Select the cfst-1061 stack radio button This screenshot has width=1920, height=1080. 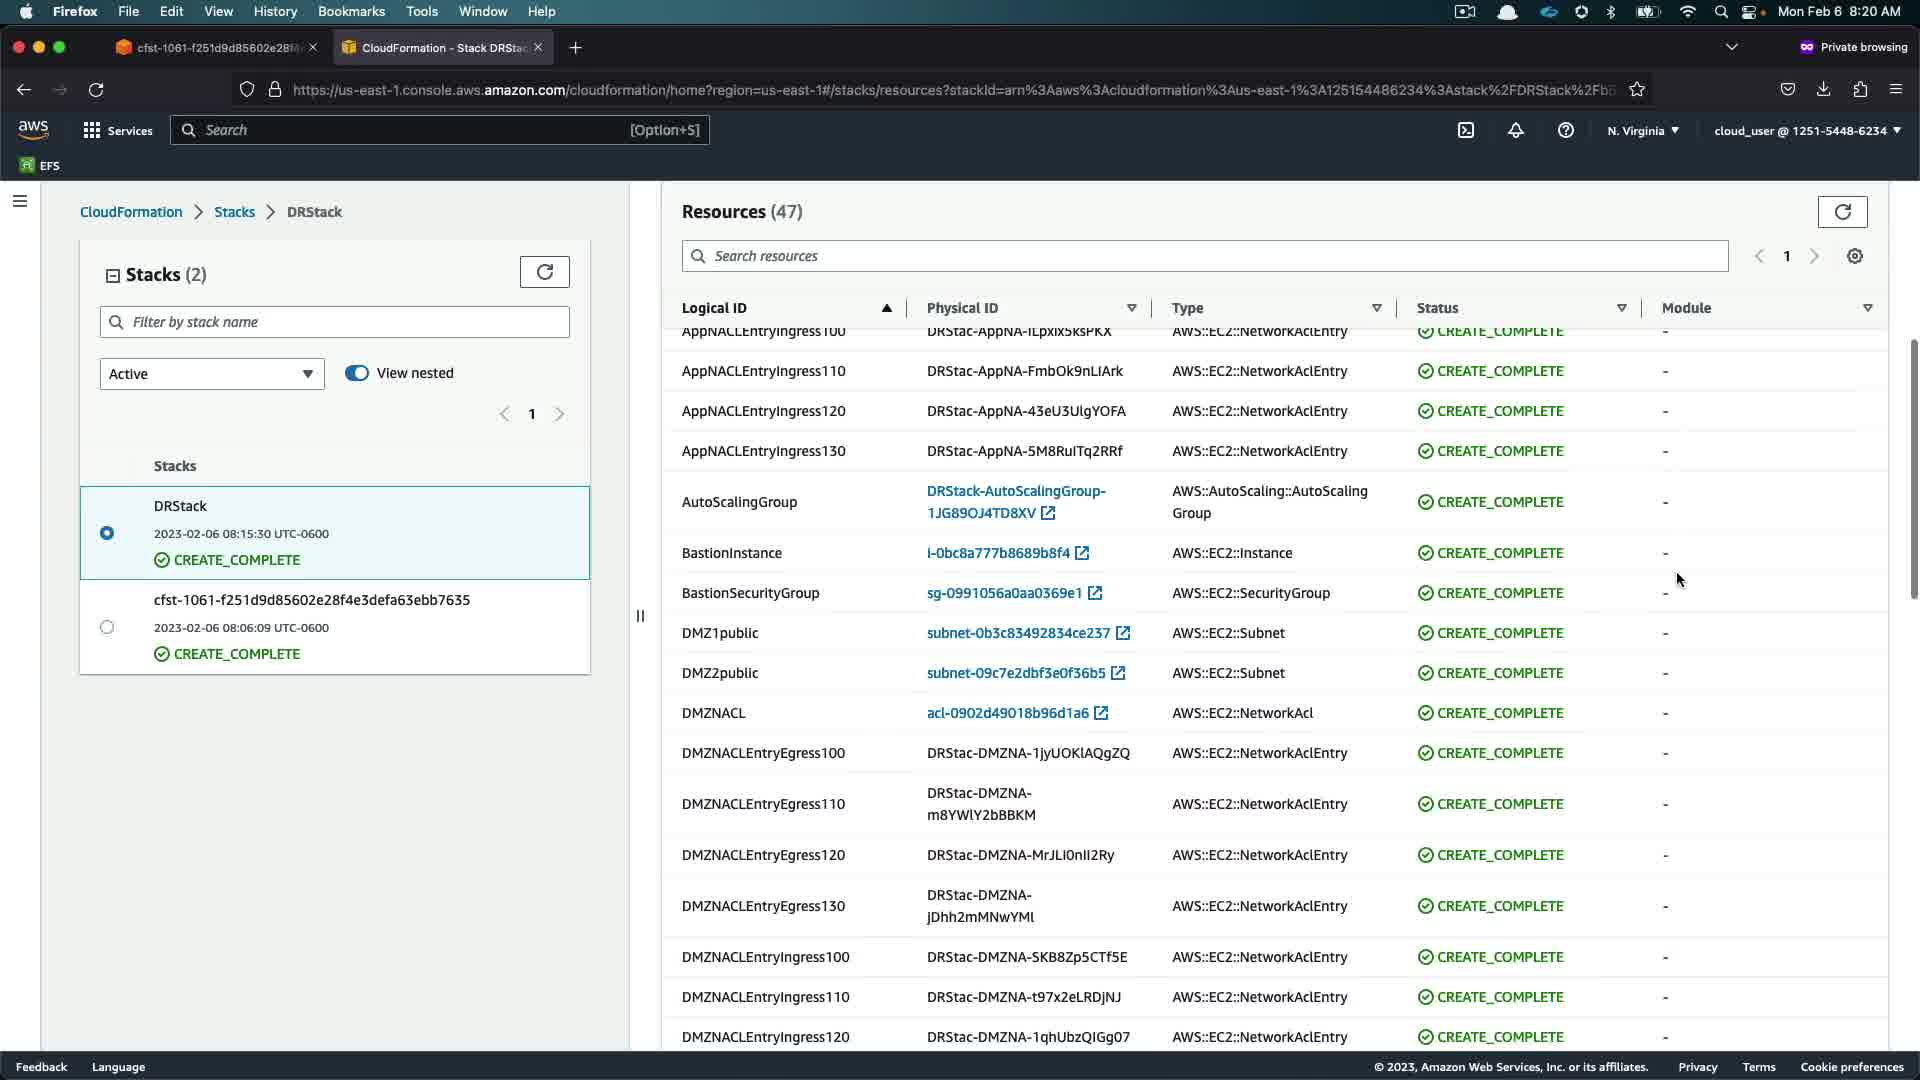click(107, 627)
